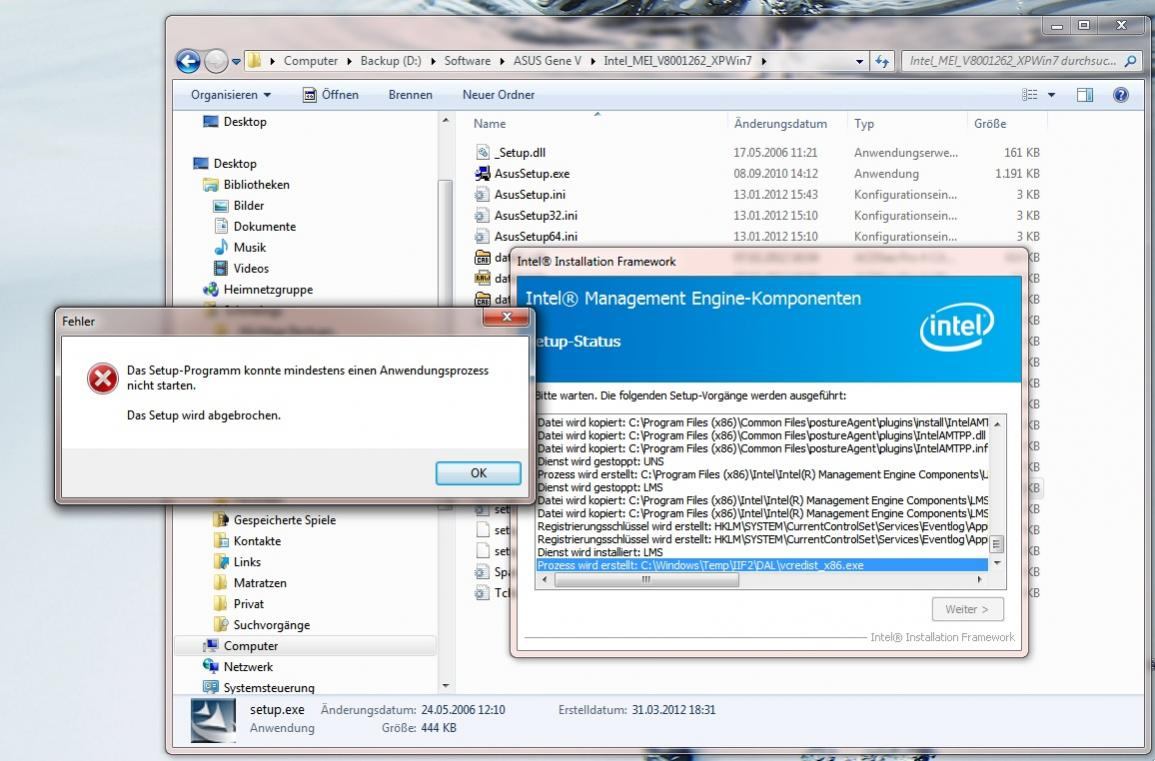1155x761 pixels.
Task: Open the recent locations dropdown arrow
Action: 236,61
